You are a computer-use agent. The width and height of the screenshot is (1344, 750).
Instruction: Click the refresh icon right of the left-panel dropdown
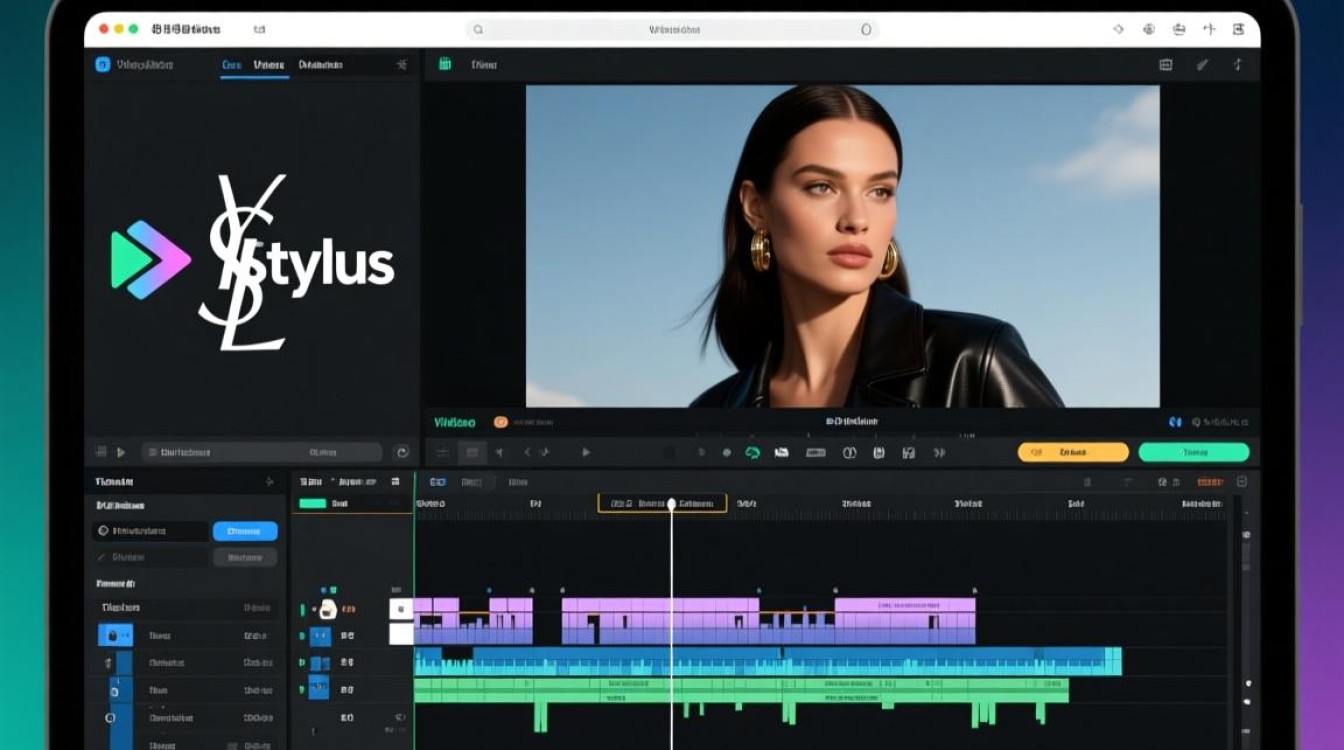(x=401, y=453)
